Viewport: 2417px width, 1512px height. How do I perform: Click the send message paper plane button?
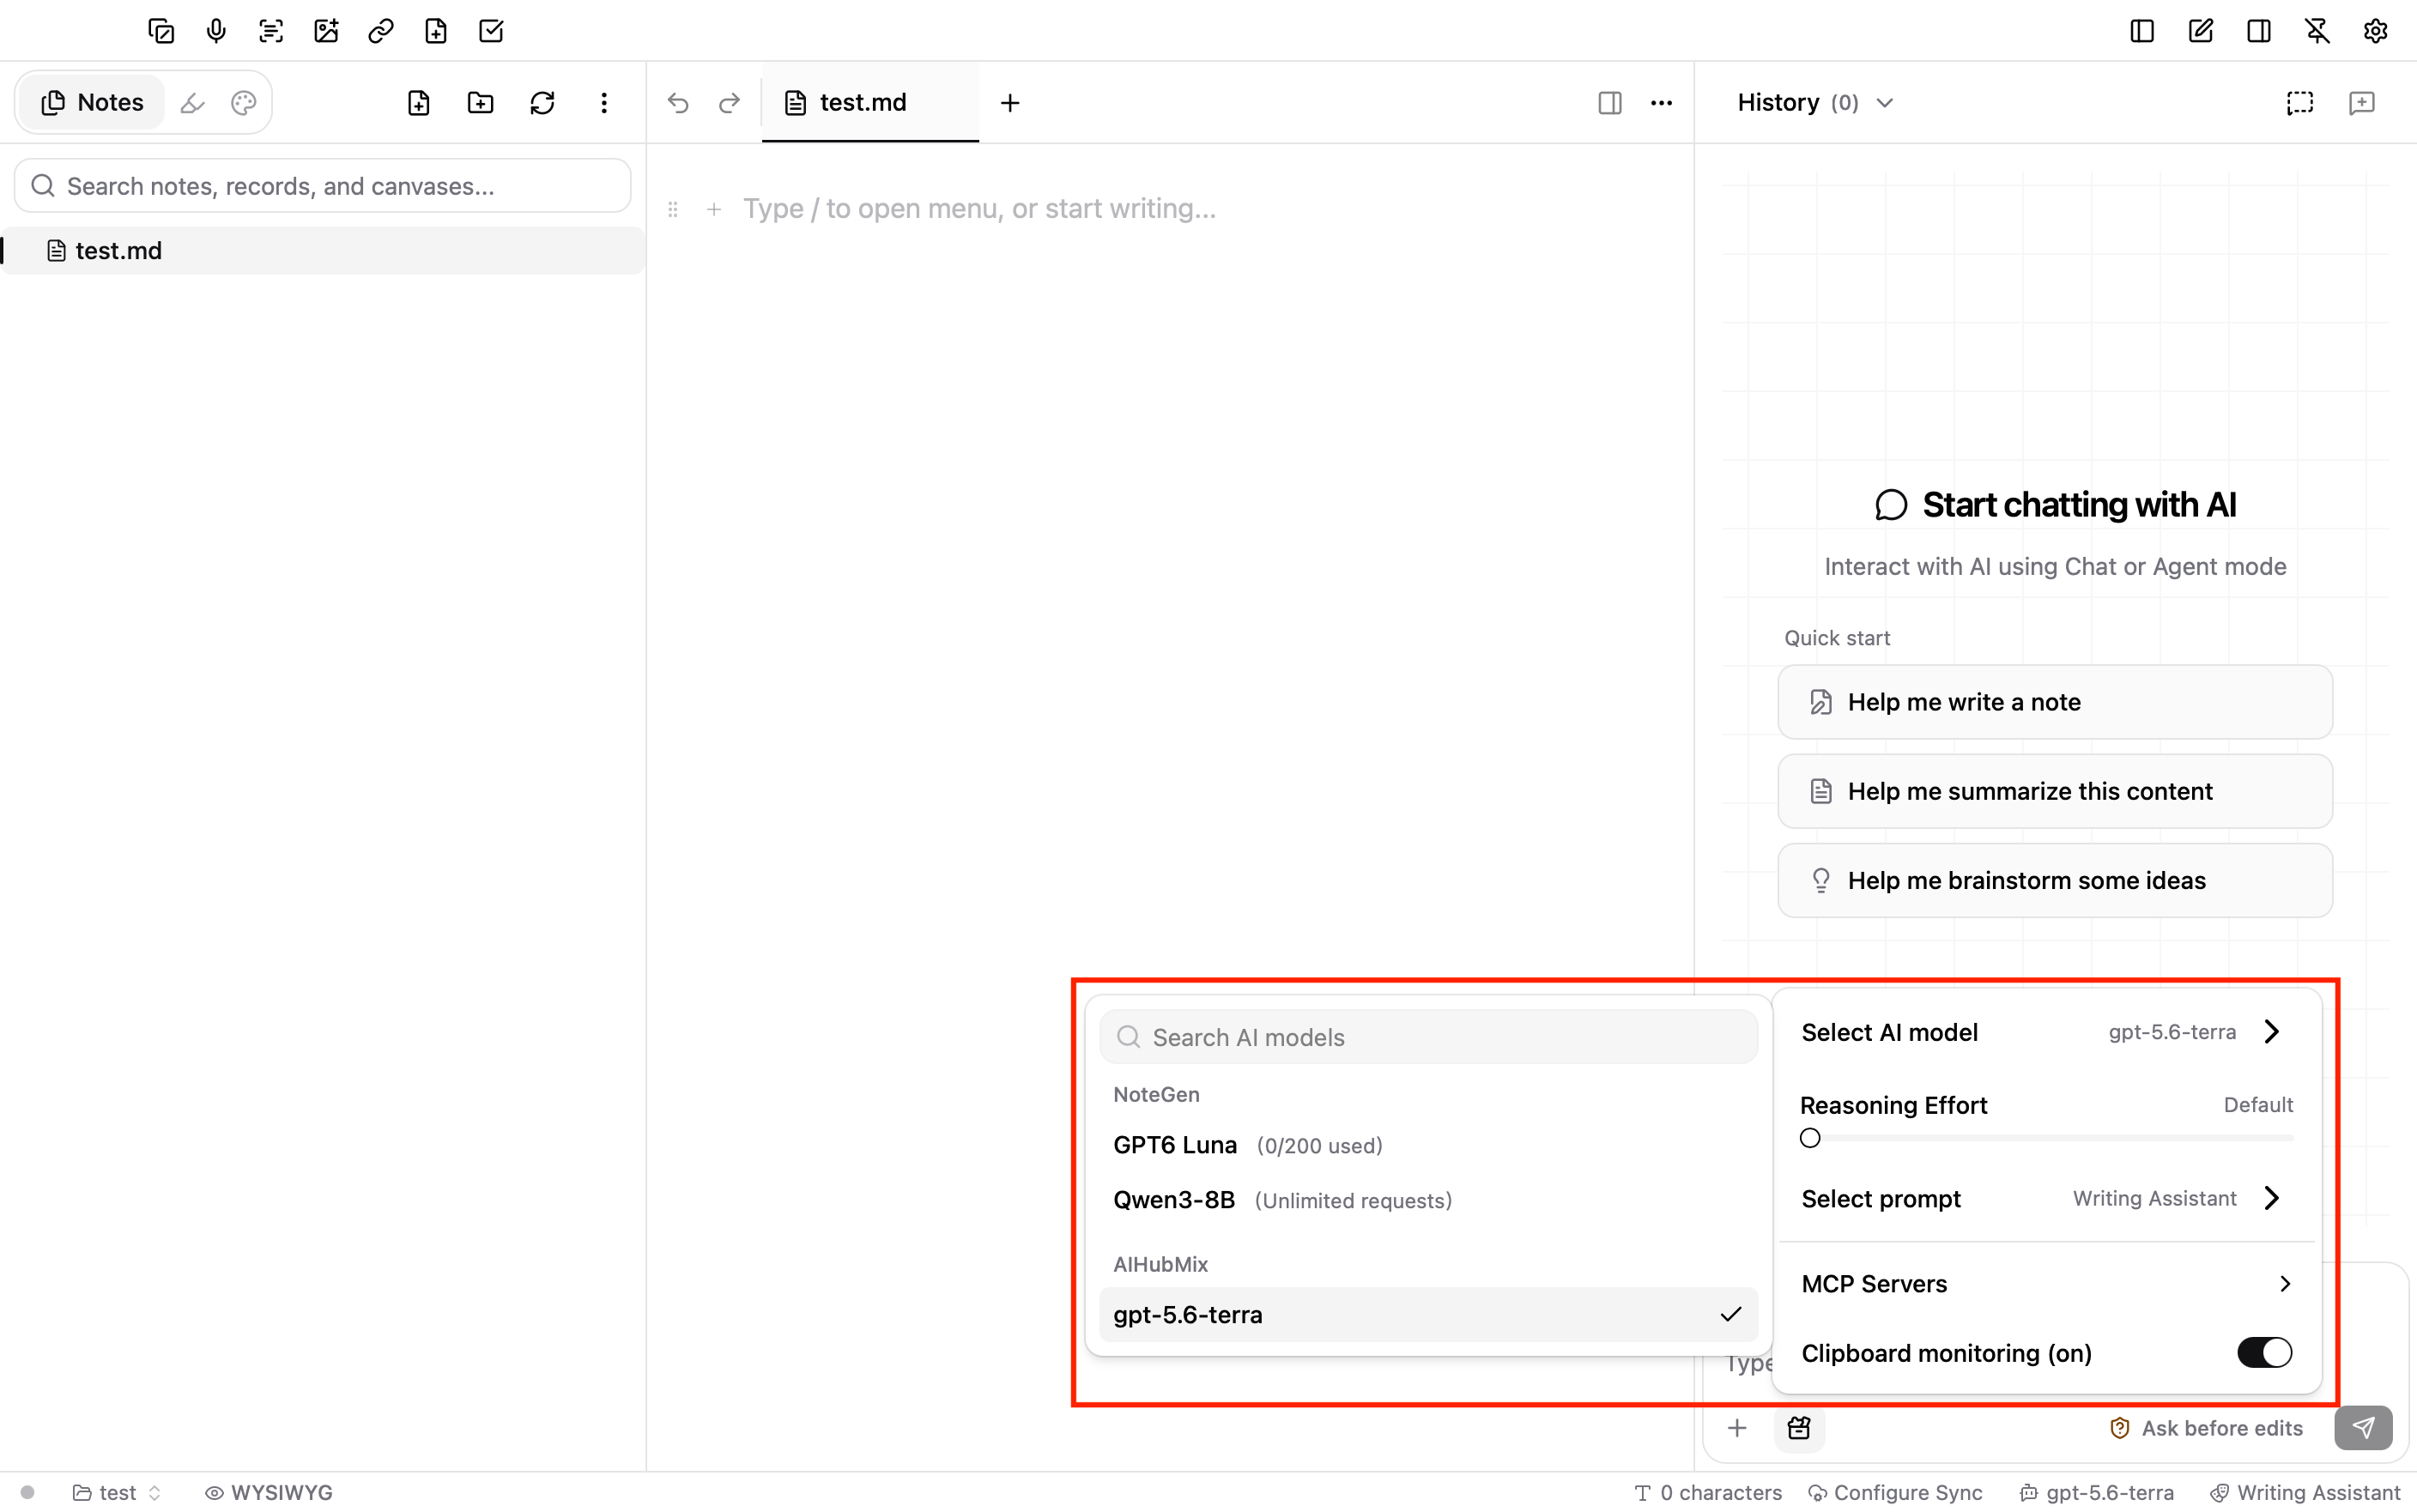[x=2363, y=1427]
